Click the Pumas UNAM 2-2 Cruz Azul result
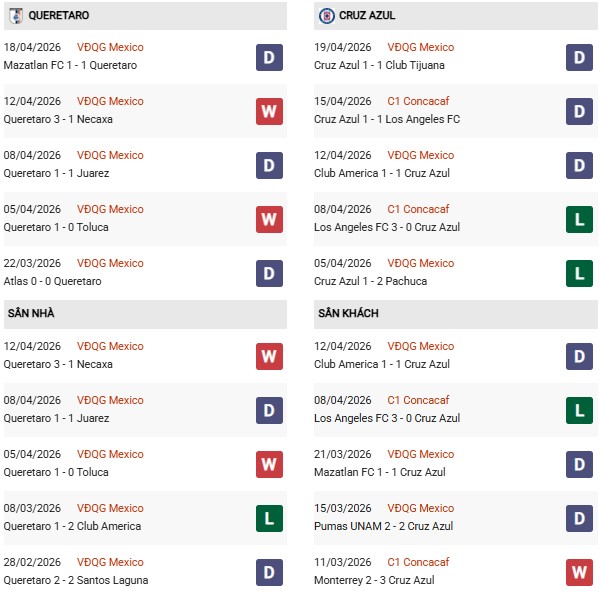This screenshot has width=600, height=592. click(380, 526)
